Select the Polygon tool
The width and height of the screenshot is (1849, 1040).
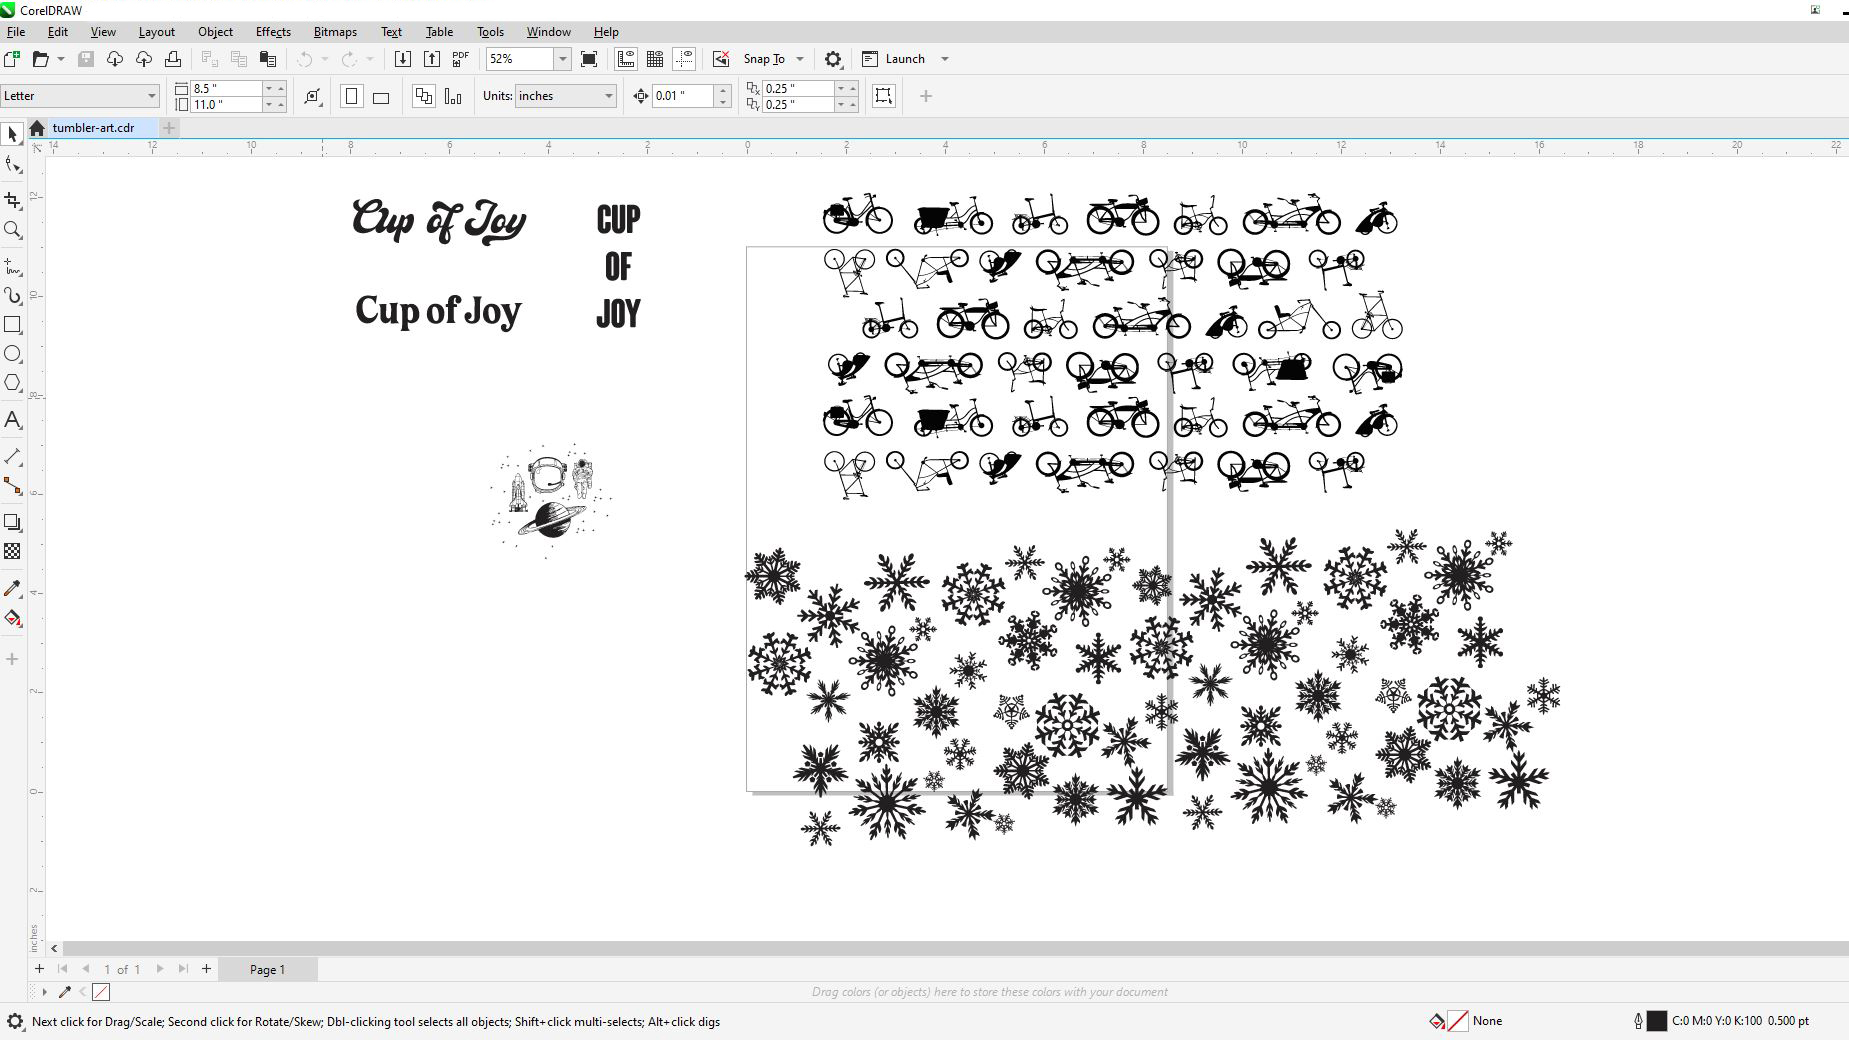(13, 383)
